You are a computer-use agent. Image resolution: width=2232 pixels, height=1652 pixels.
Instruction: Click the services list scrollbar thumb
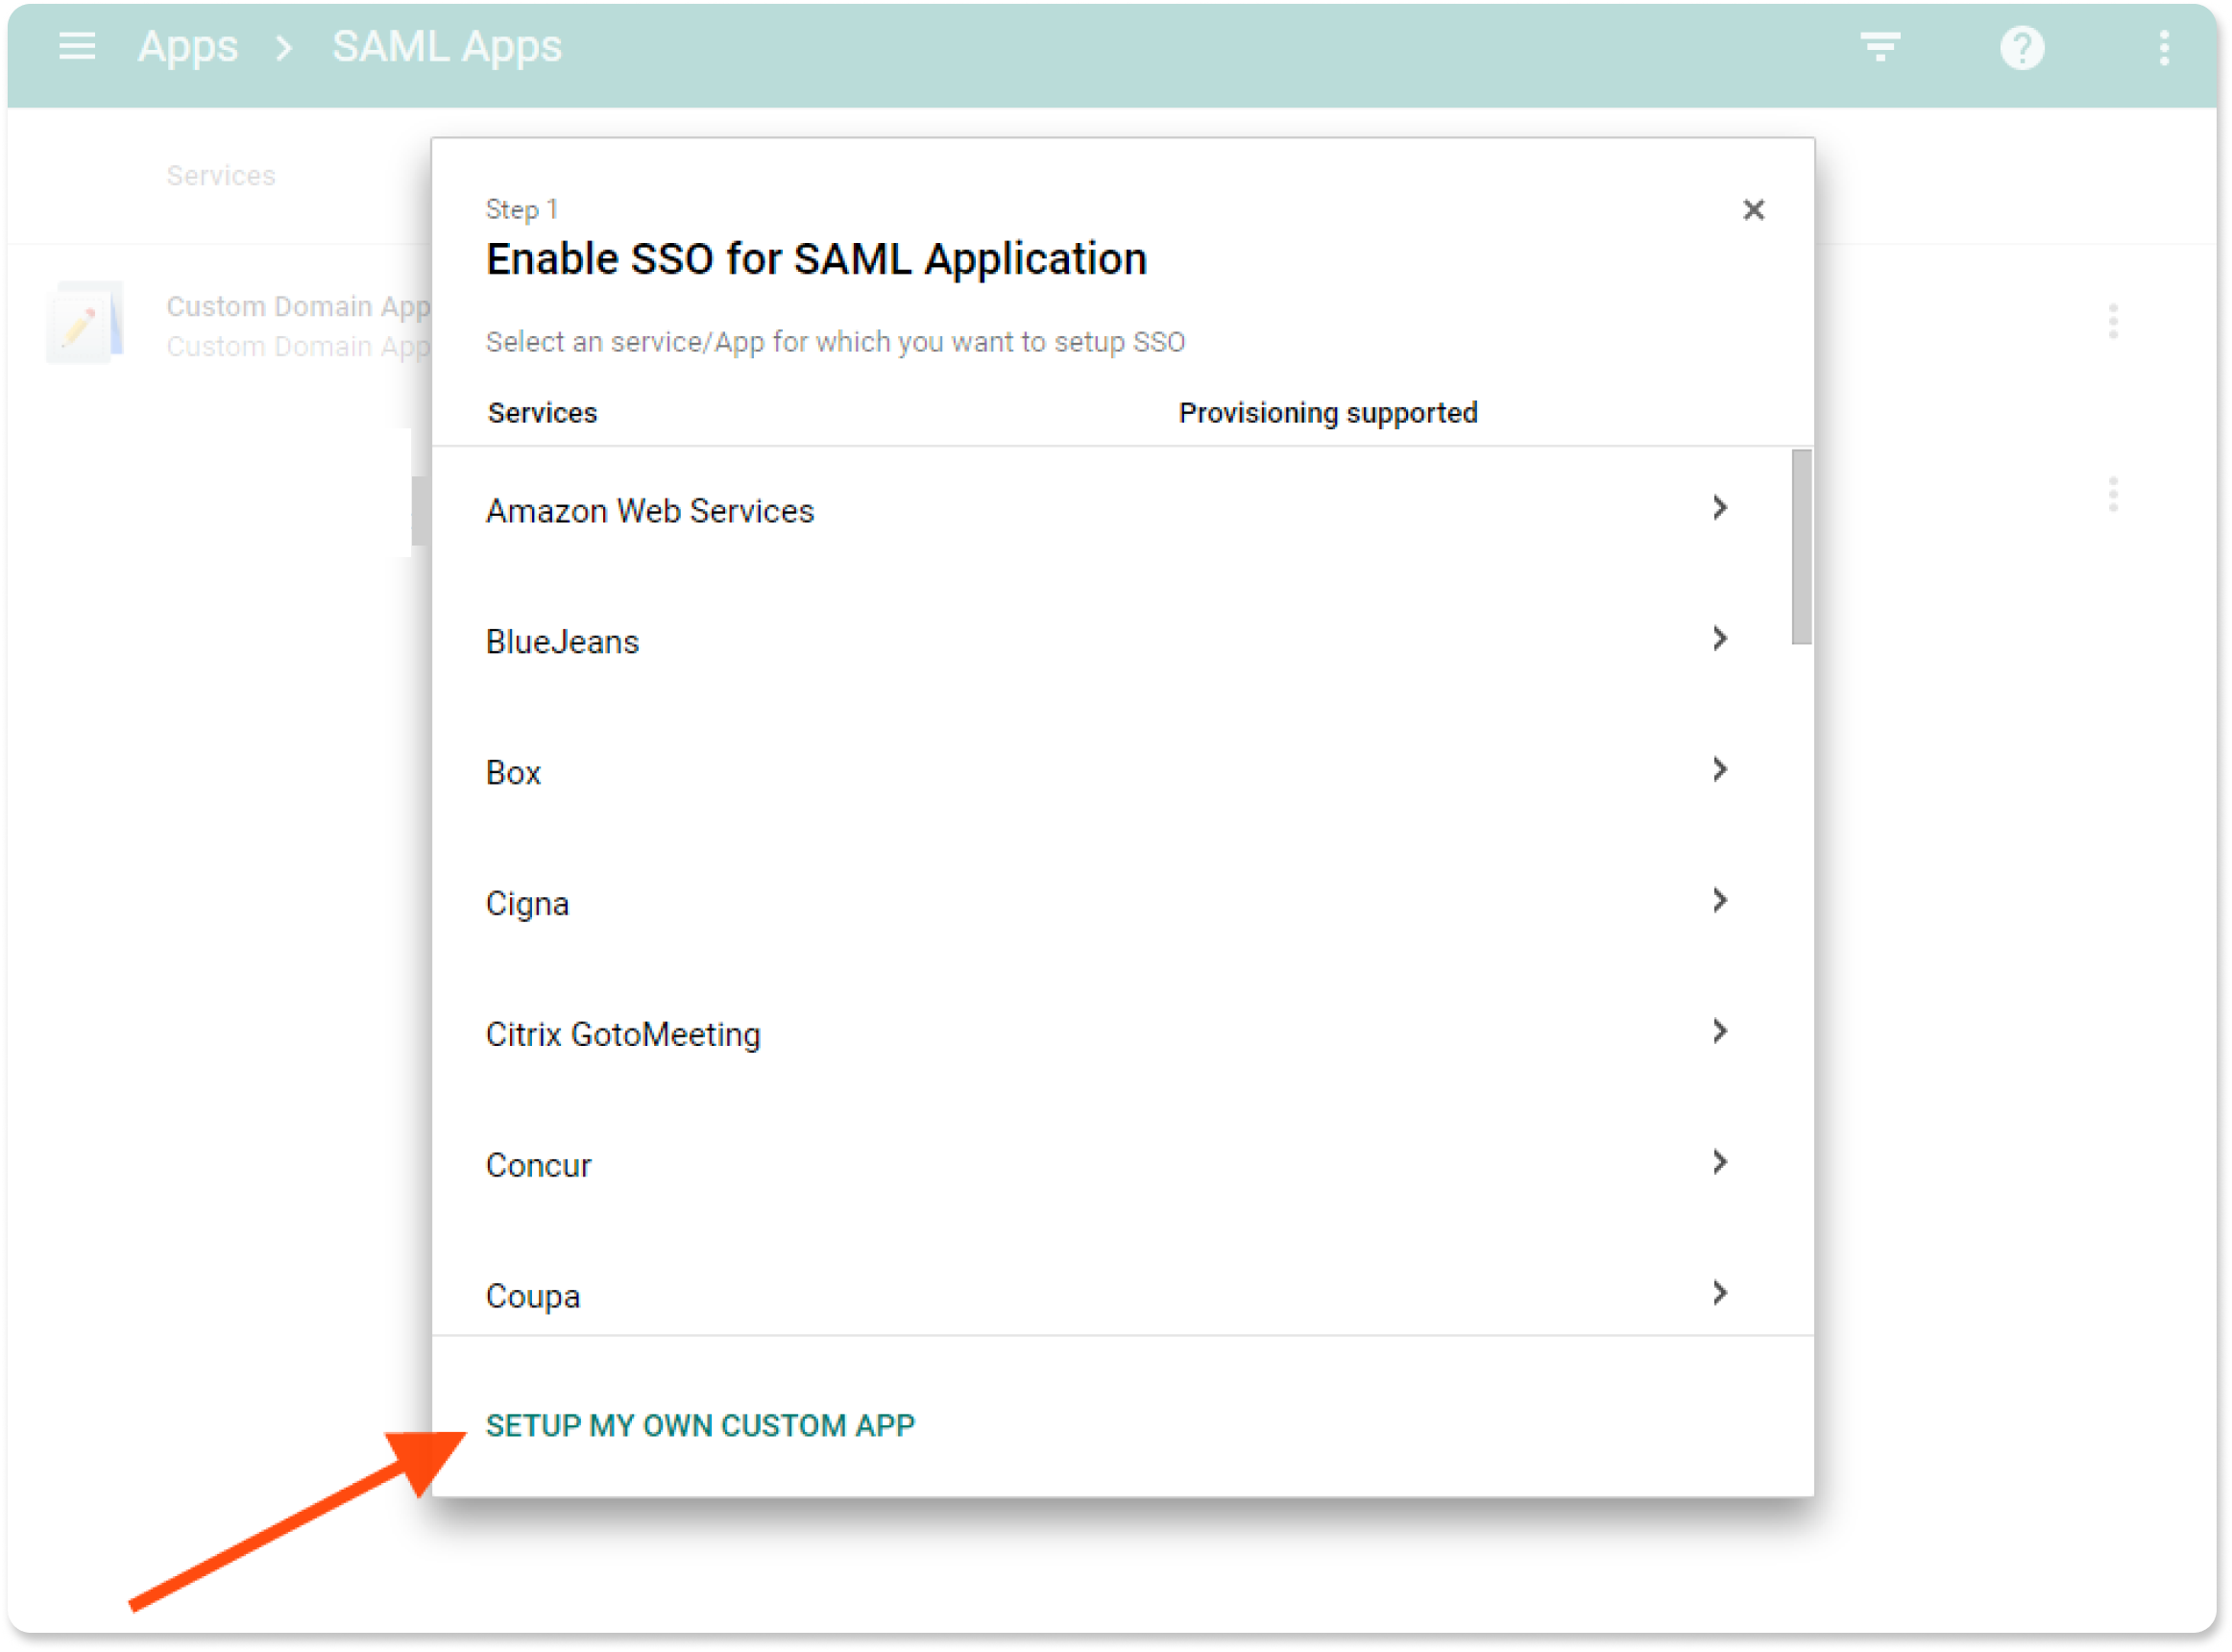[1801, 547]
